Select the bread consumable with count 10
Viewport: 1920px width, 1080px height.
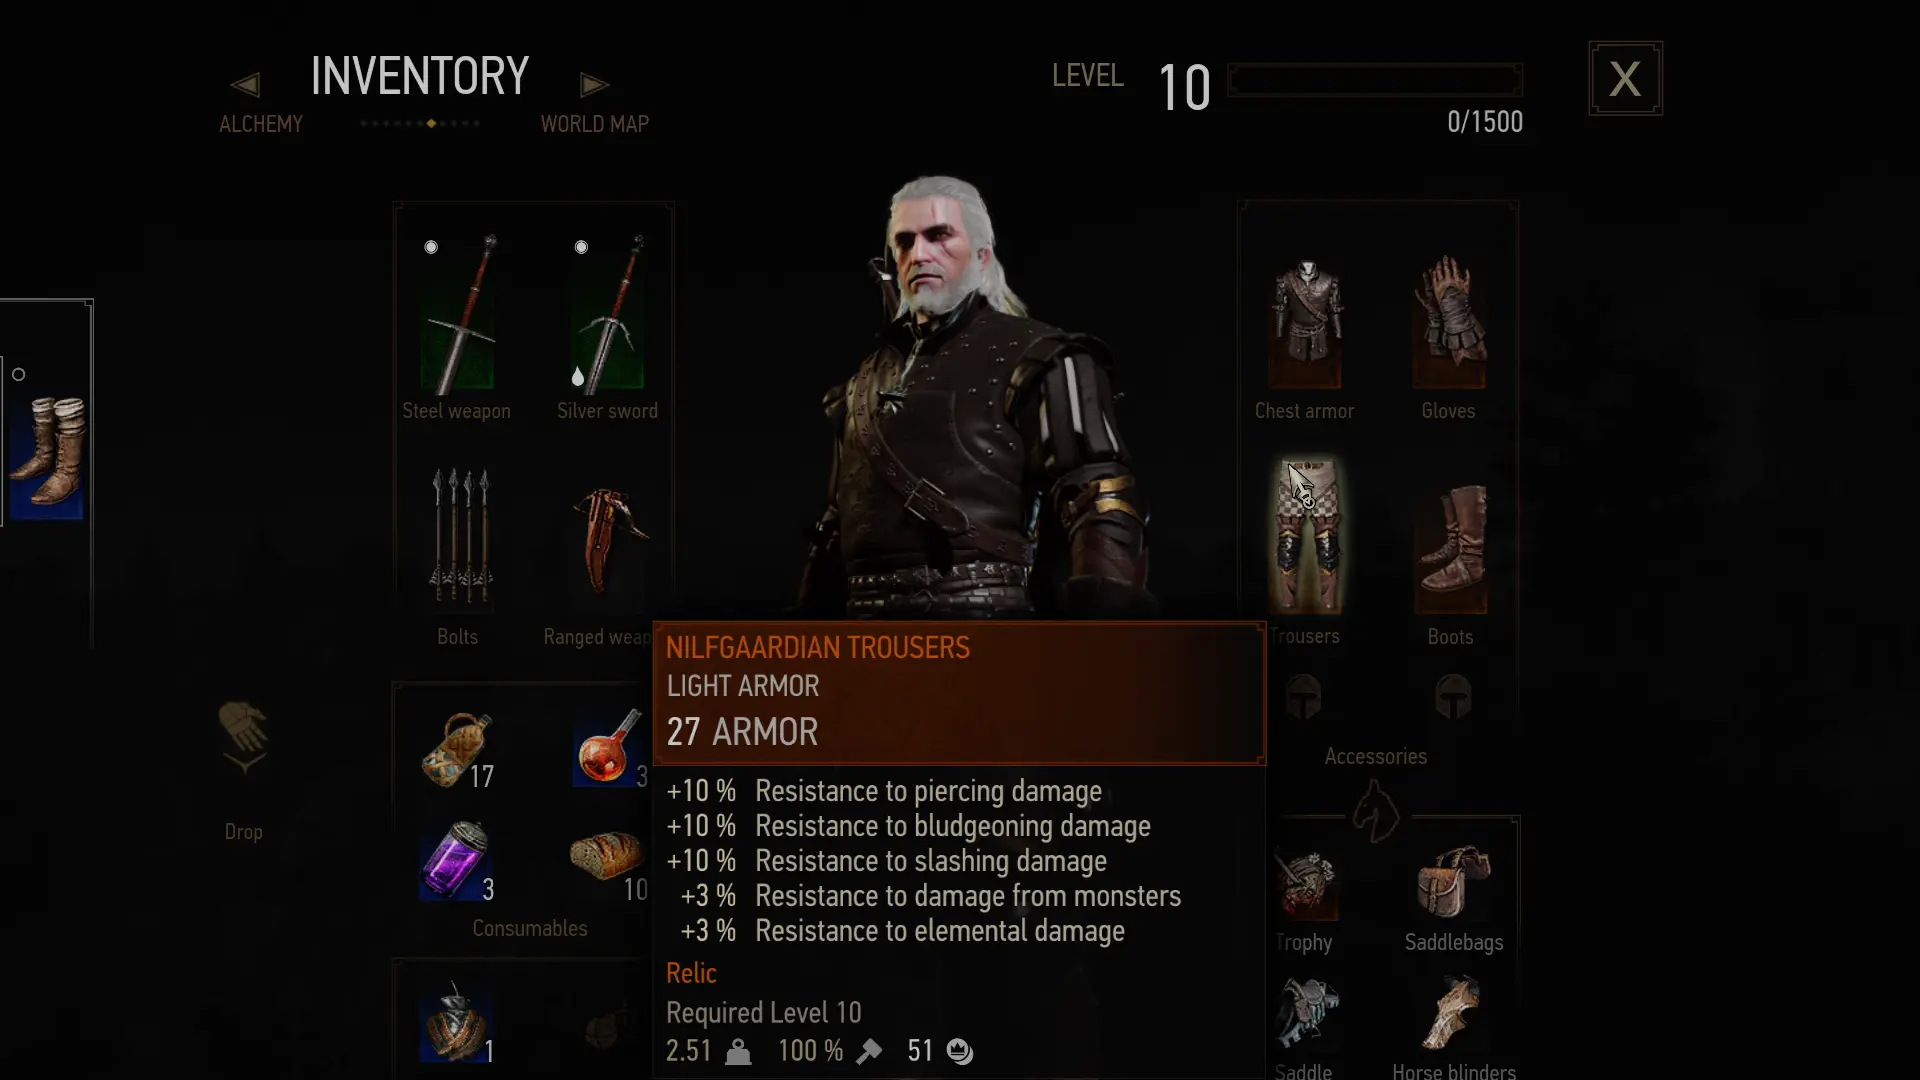606,858
